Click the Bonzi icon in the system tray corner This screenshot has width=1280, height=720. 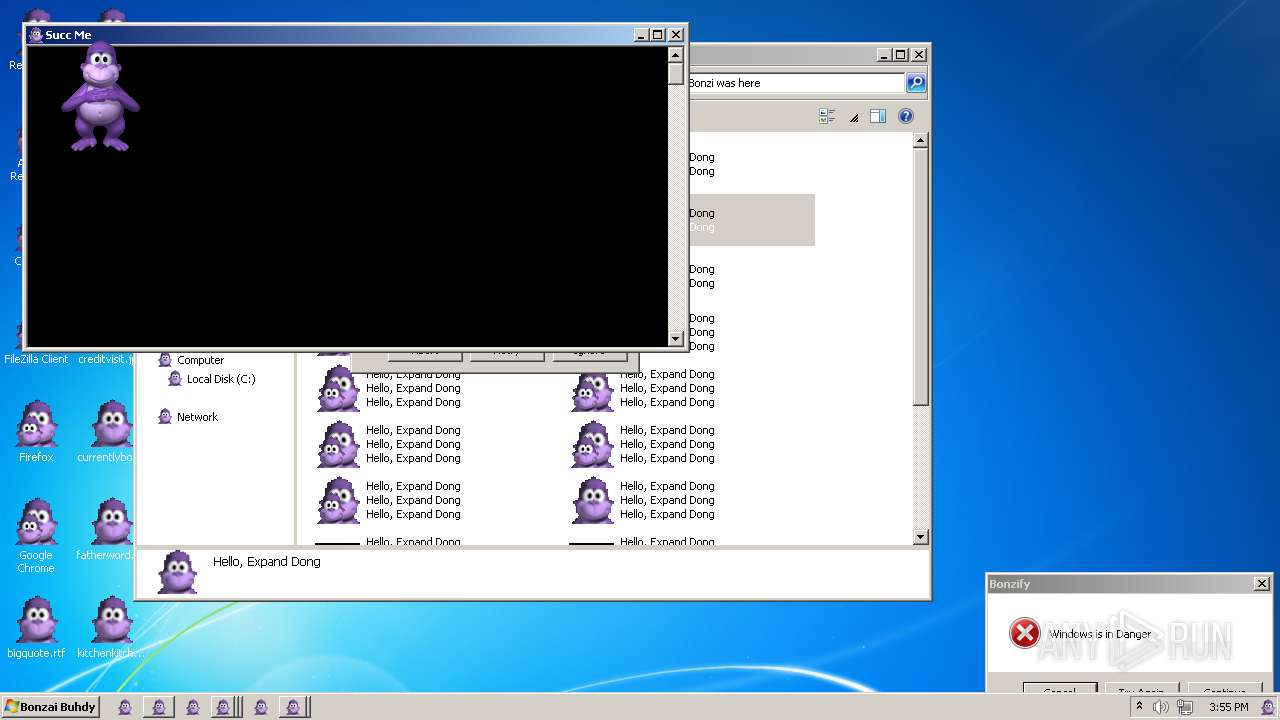point(1268,707)
